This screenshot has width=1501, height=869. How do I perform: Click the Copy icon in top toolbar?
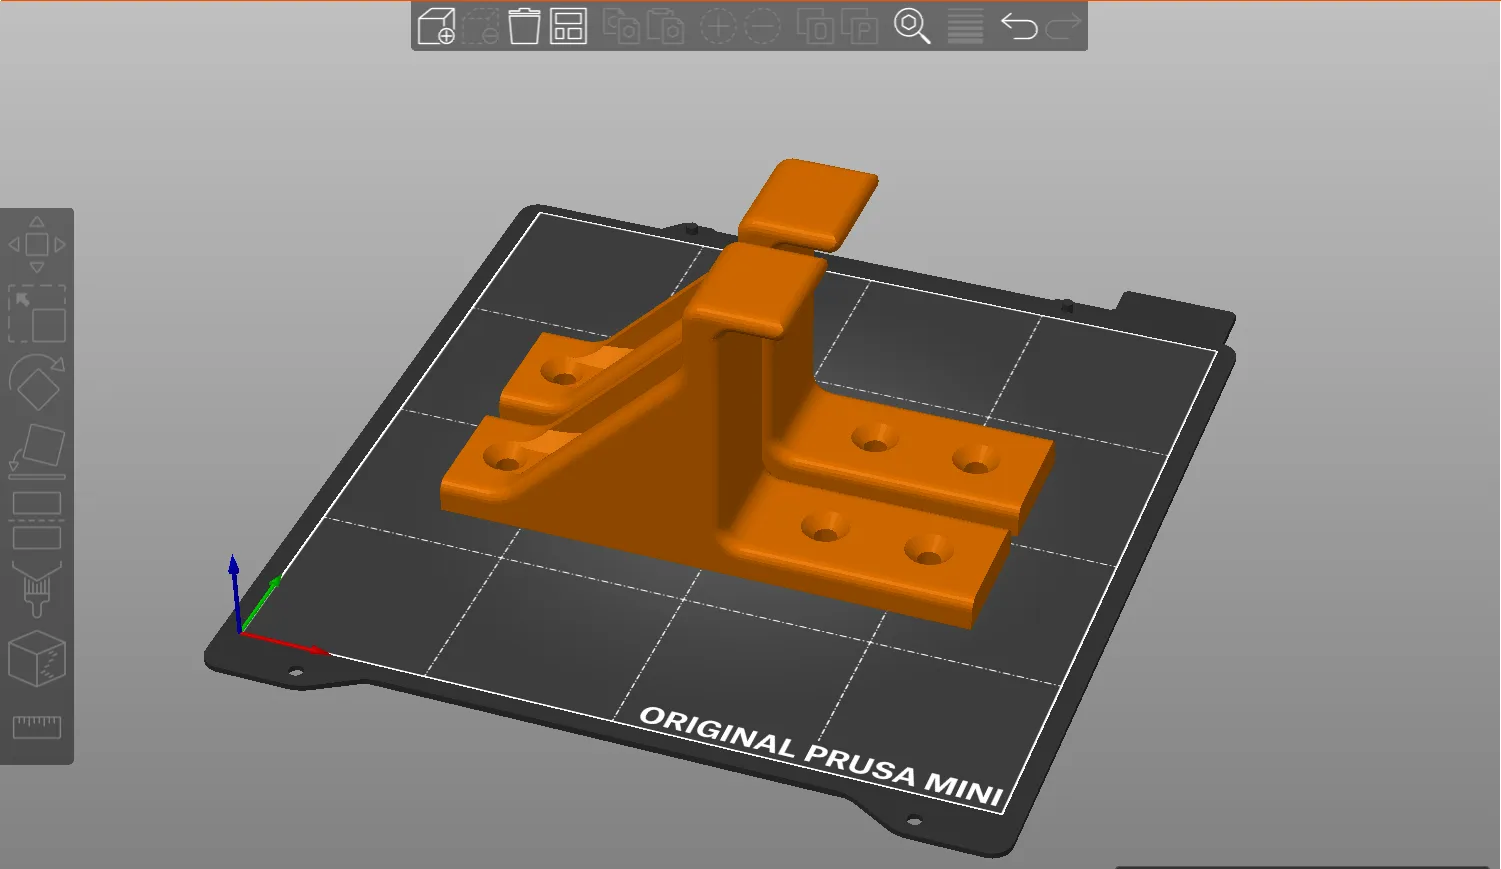point(621,26)
